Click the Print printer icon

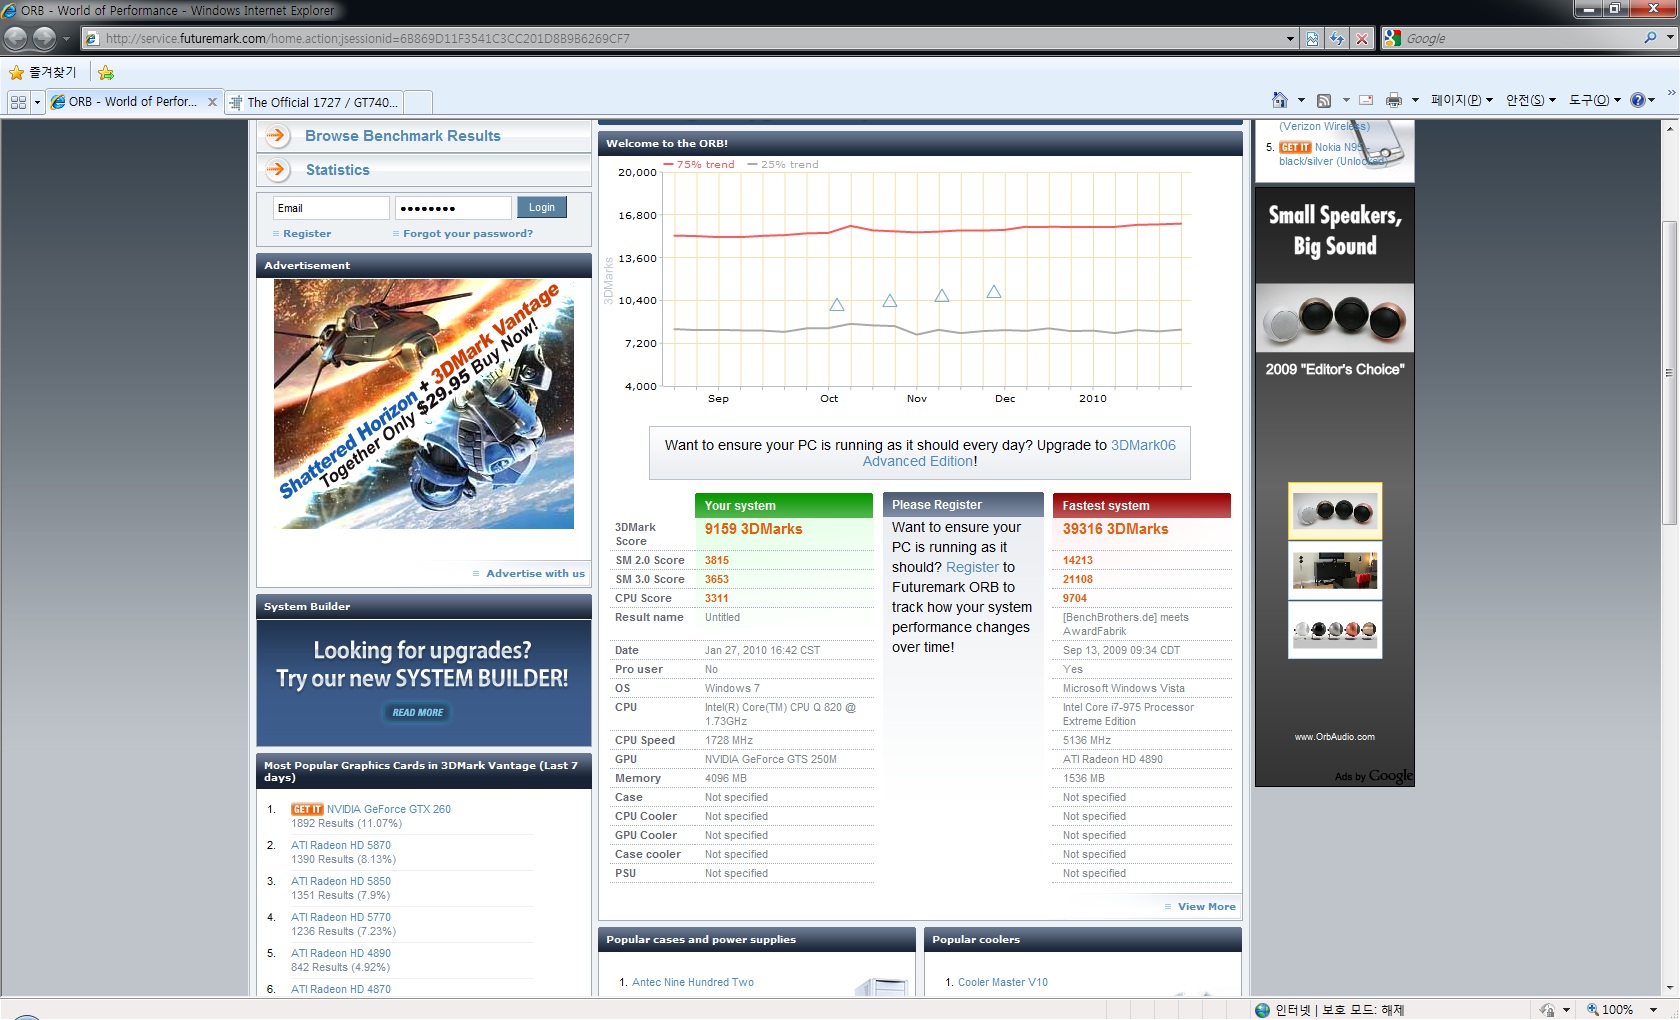[x=1394, y=100]
